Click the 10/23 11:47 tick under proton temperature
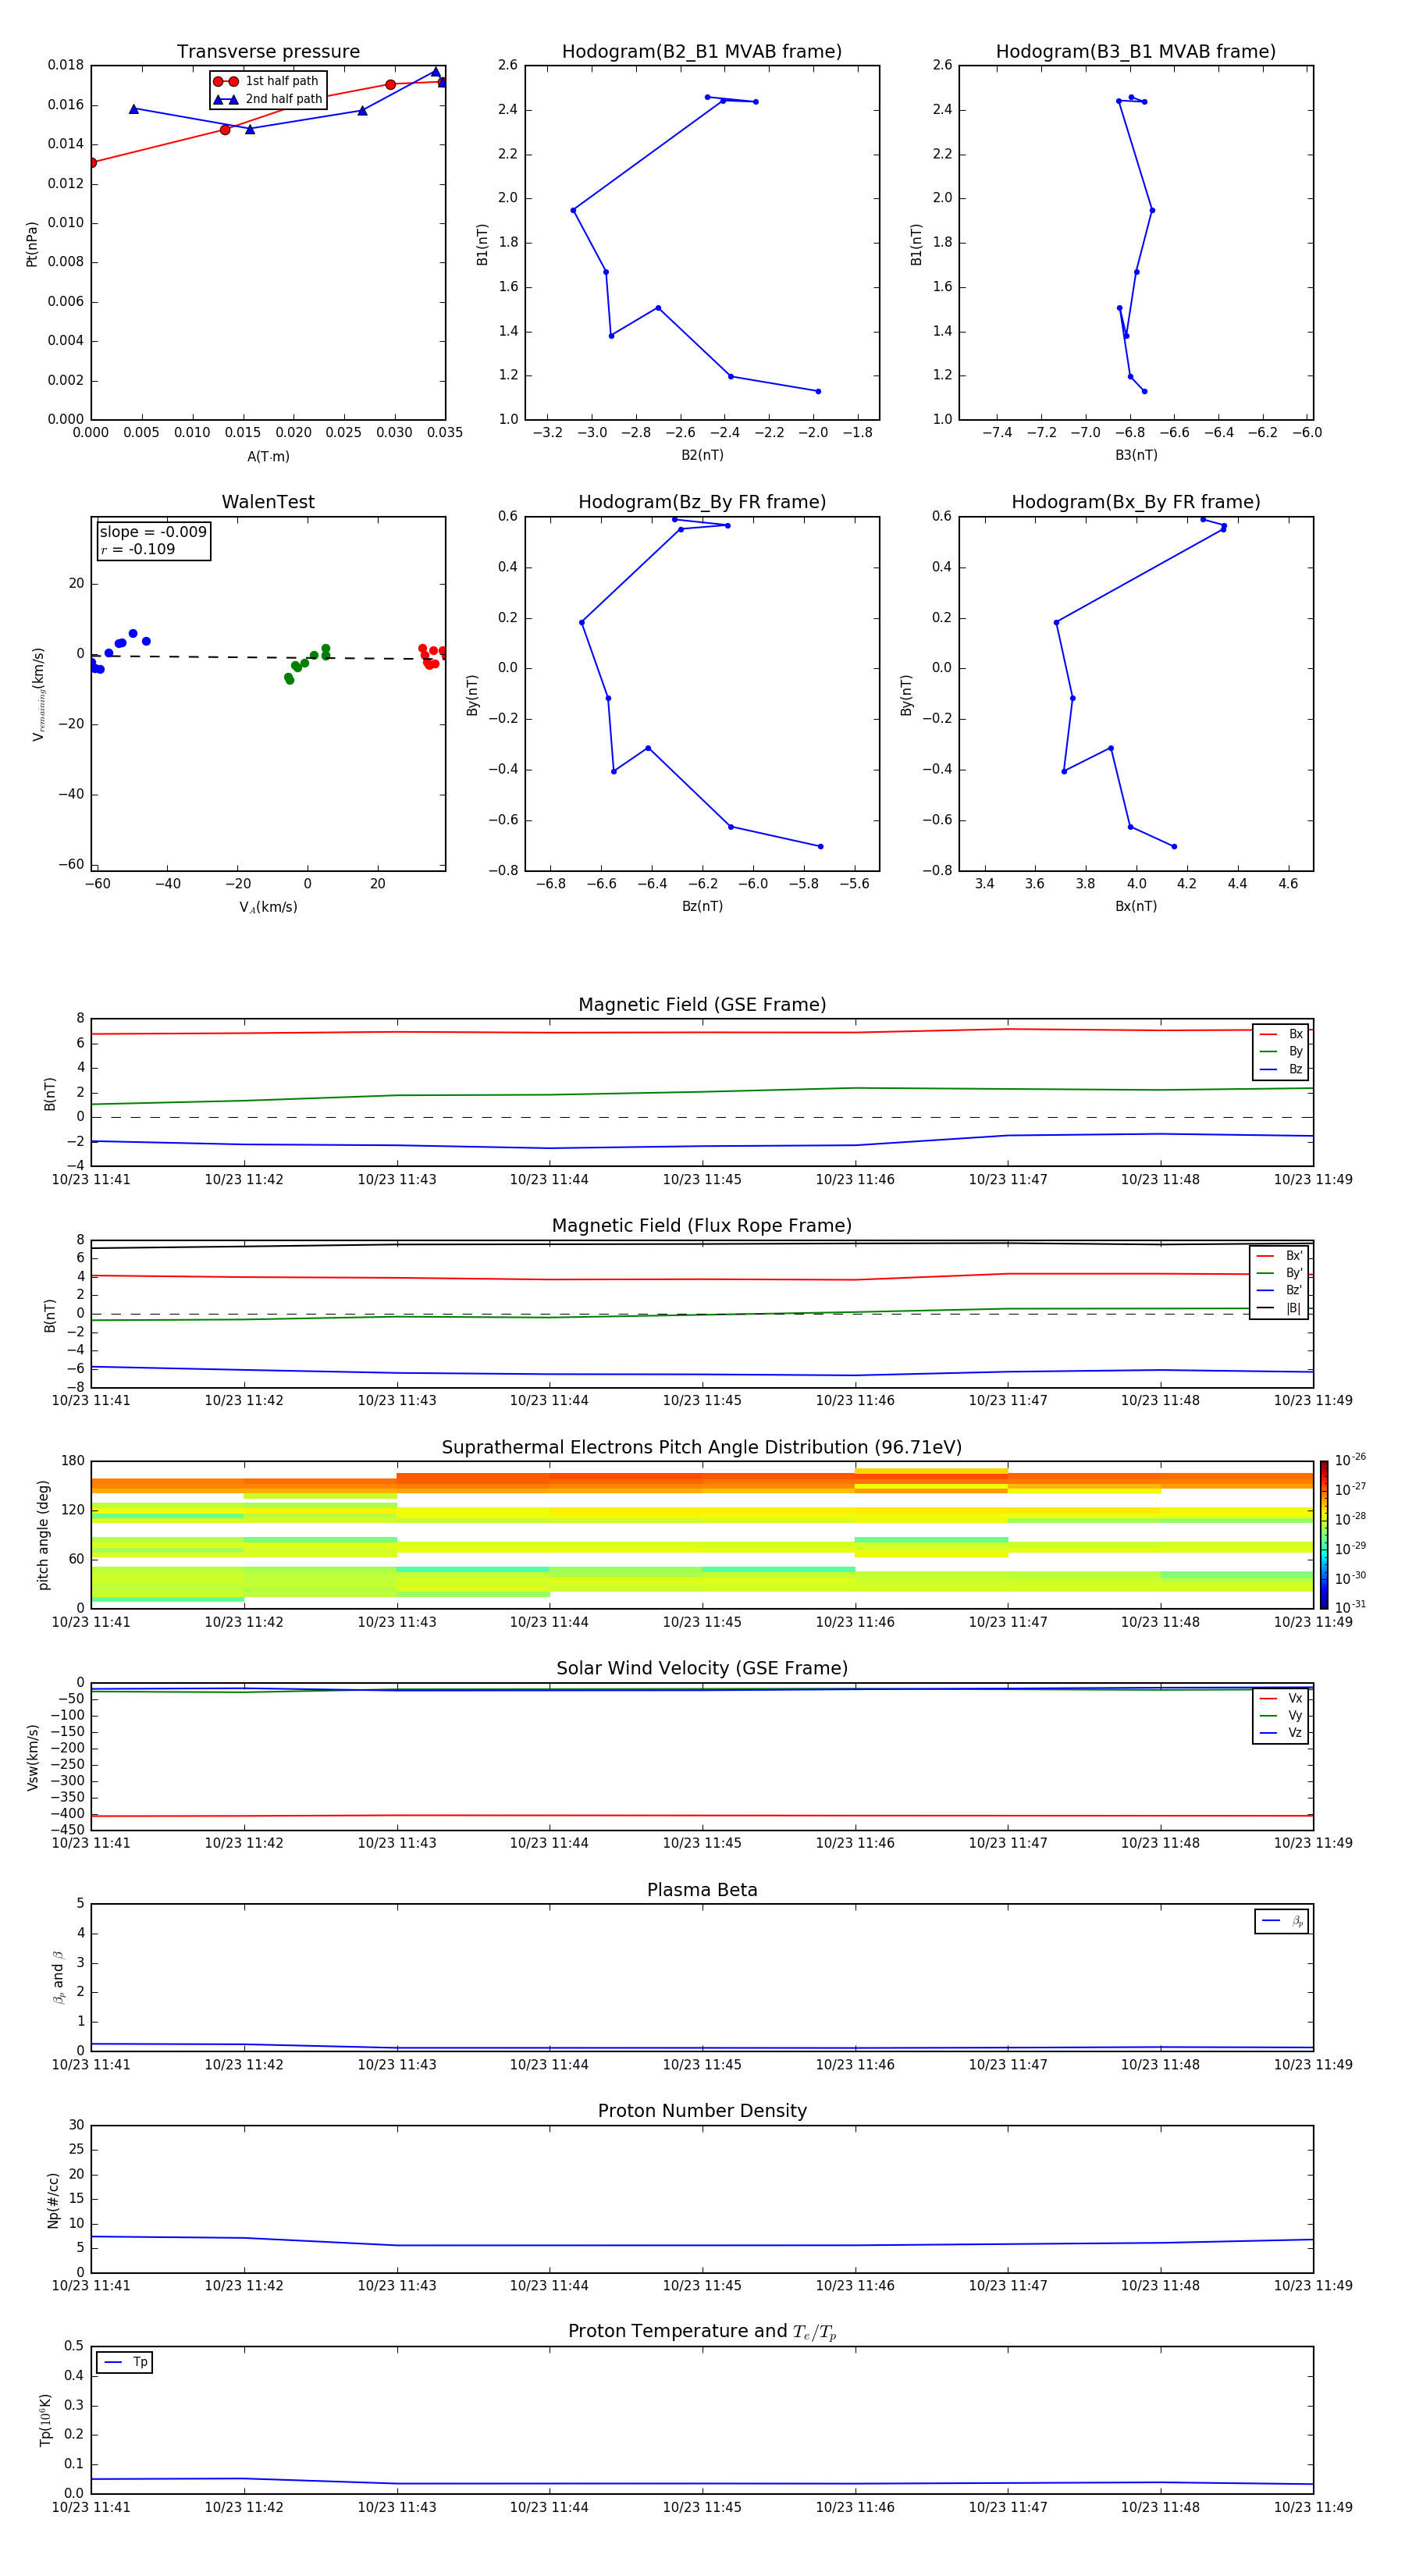The width and height of the screenshot is (1405, 2576). point(1007,2507)
